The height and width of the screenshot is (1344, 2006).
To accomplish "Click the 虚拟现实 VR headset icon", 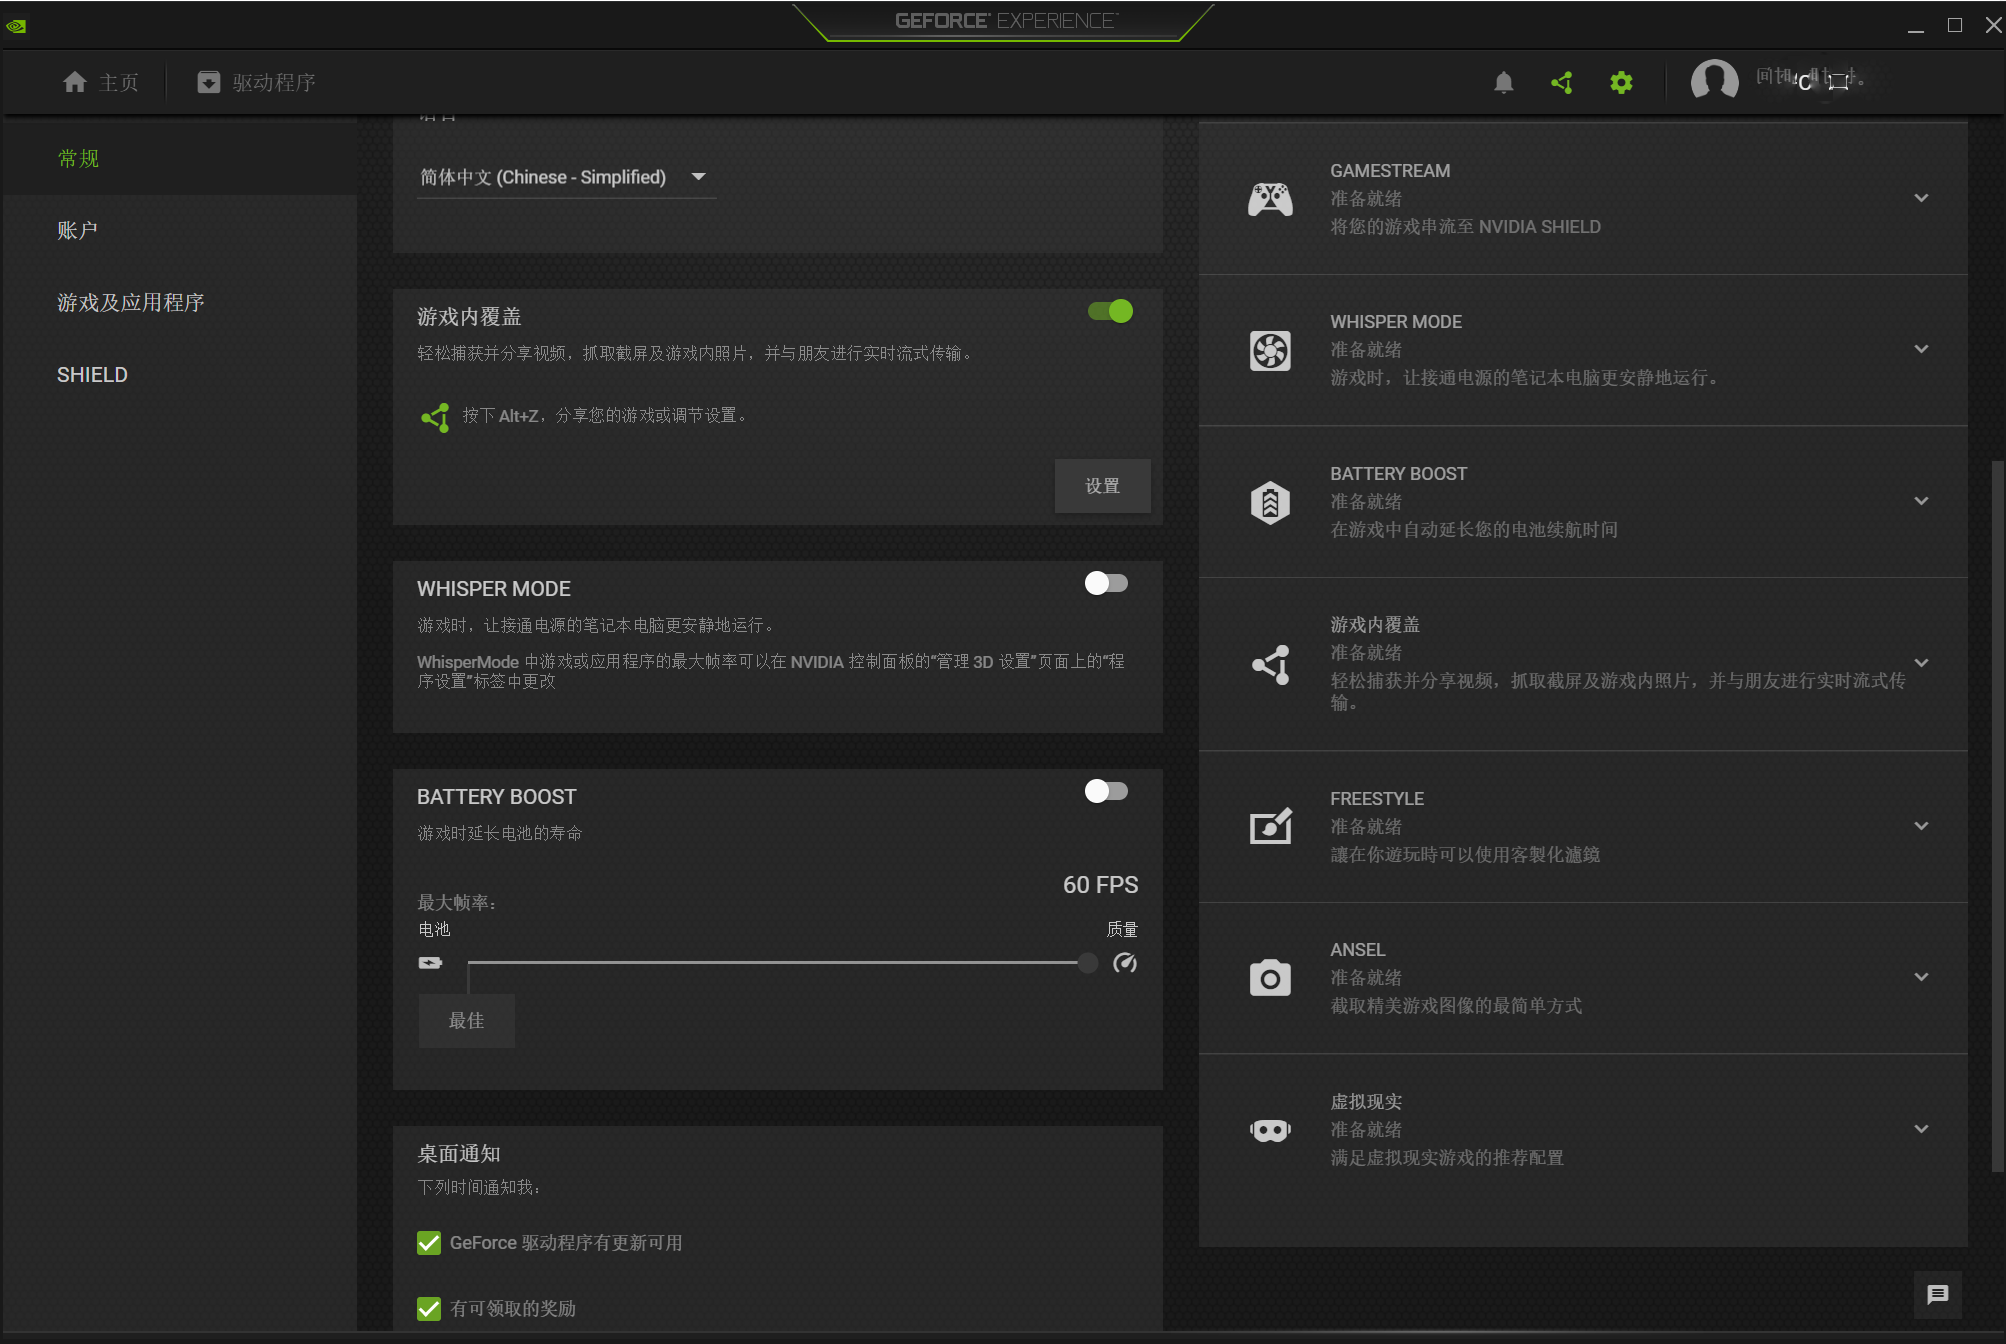I will pos(1270,1130).
